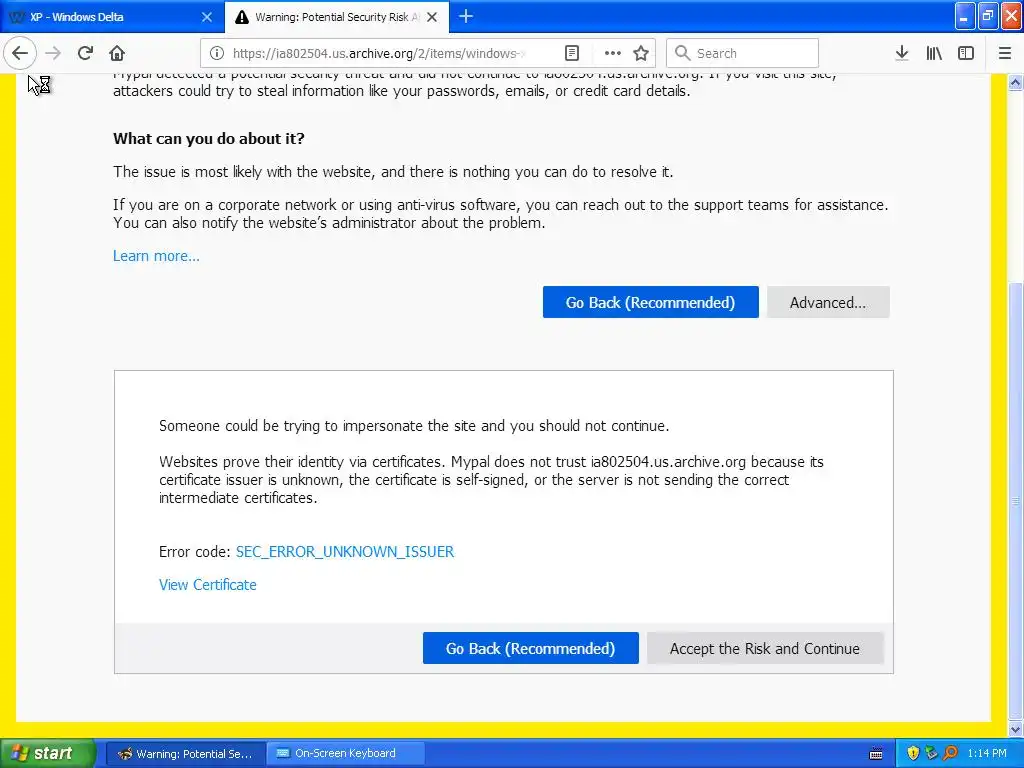
Task: Minimize the browser window
Action: pyautogui.click(x=965, y=16)
